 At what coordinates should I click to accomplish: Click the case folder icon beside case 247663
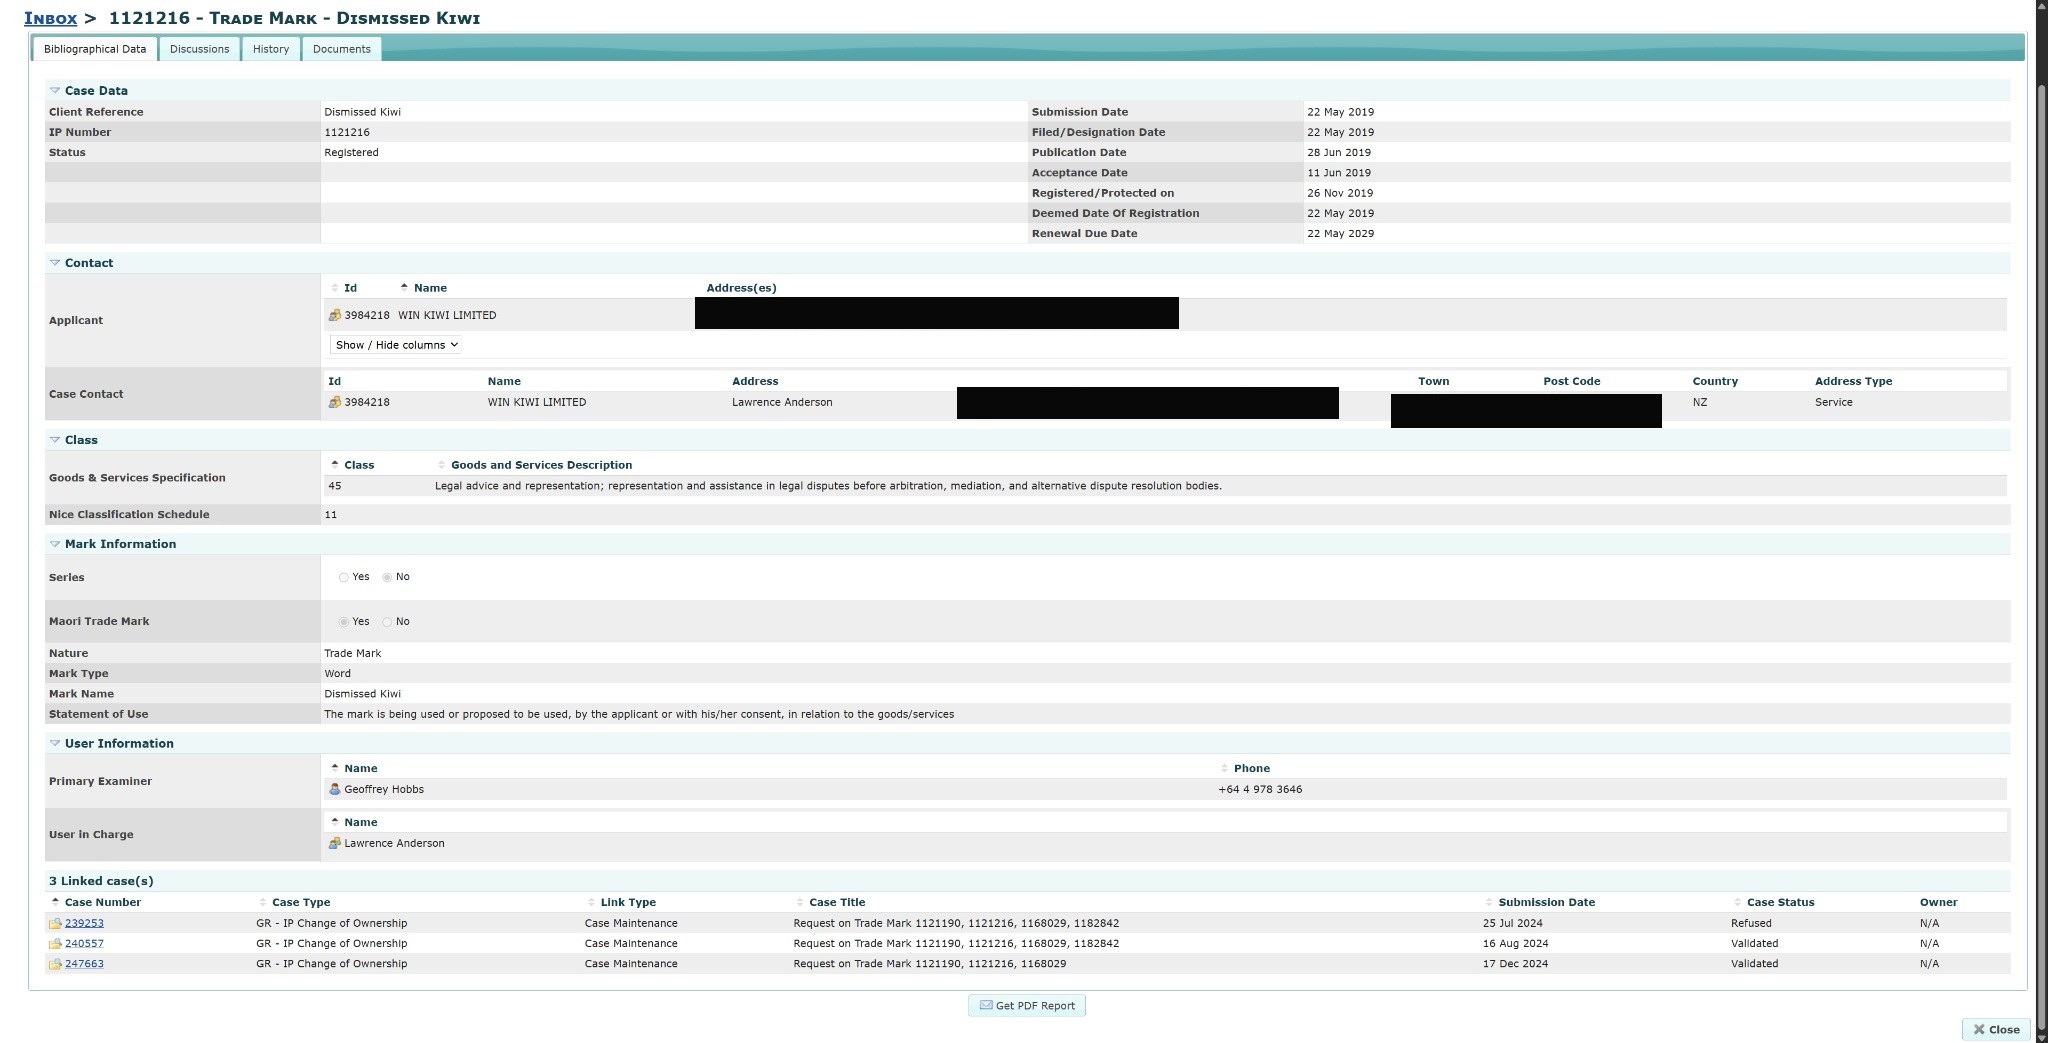click(x=56, y=963)
